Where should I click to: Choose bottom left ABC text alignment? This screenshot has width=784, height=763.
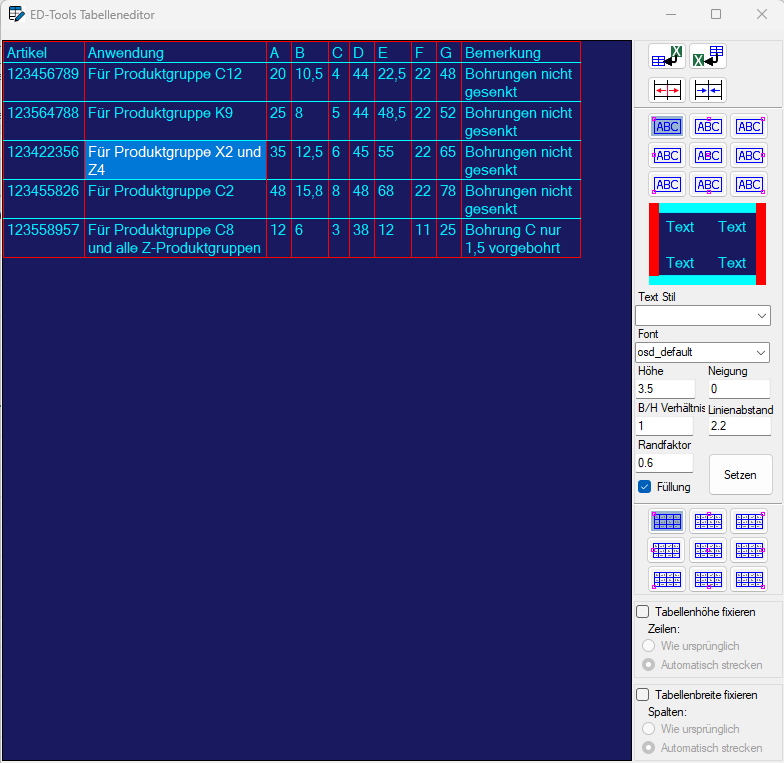click(x=667, y=184)
